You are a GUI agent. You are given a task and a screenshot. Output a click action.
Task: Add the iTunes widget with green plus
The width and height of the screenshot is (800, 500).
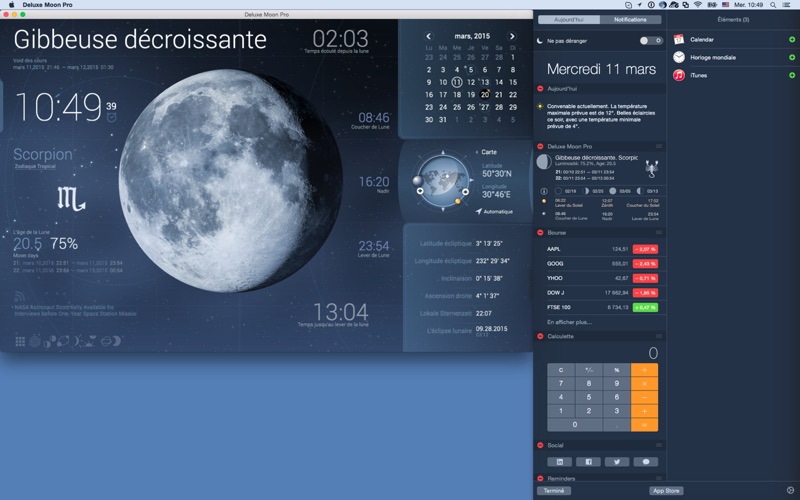792,76
